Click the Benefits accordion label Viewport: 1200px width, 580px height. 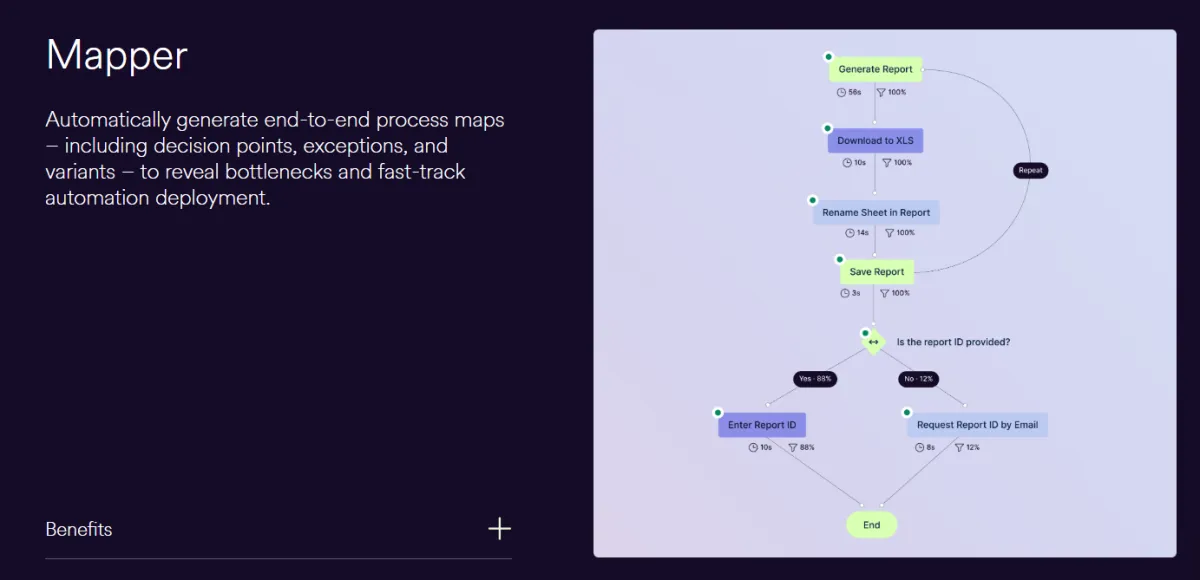(79, 529)
